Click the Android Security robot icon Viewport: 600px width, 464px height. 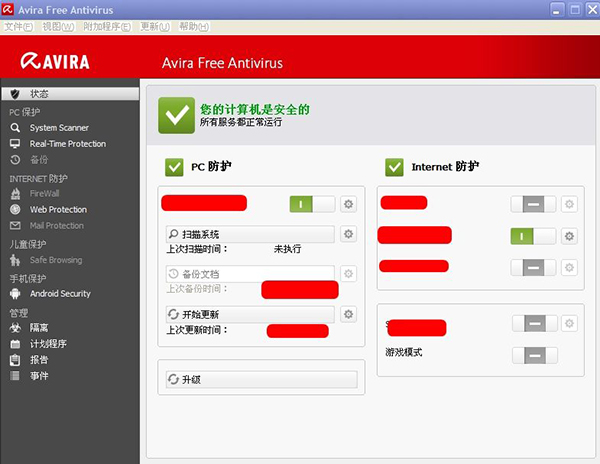15,293
